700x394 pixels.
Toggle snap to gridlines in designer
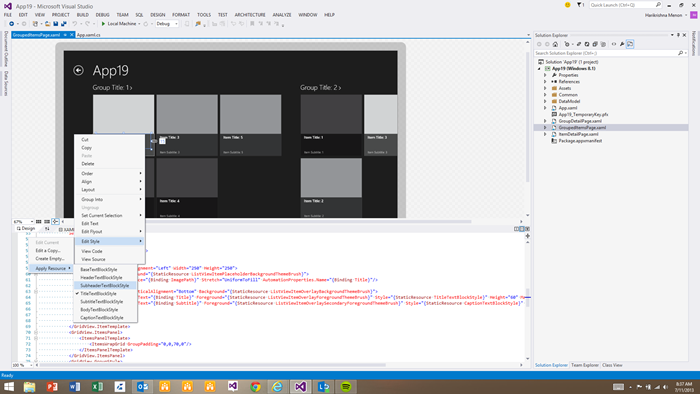46,221
